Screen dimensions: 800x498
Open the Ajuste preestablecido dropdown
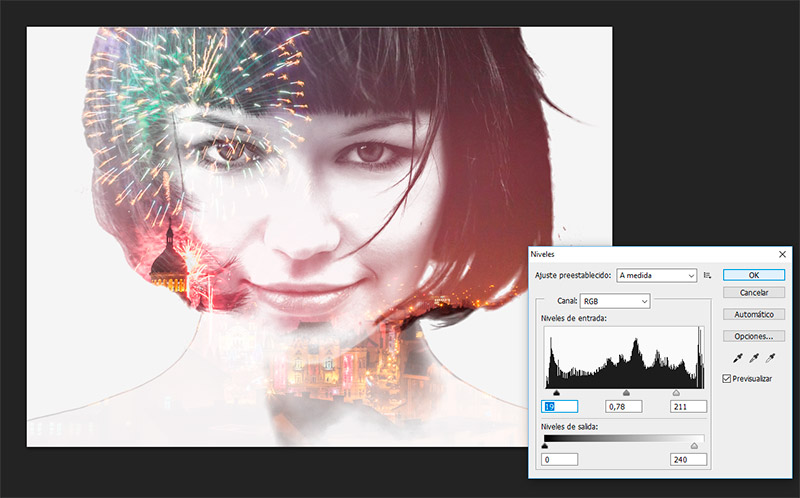[x=656, y=275]
